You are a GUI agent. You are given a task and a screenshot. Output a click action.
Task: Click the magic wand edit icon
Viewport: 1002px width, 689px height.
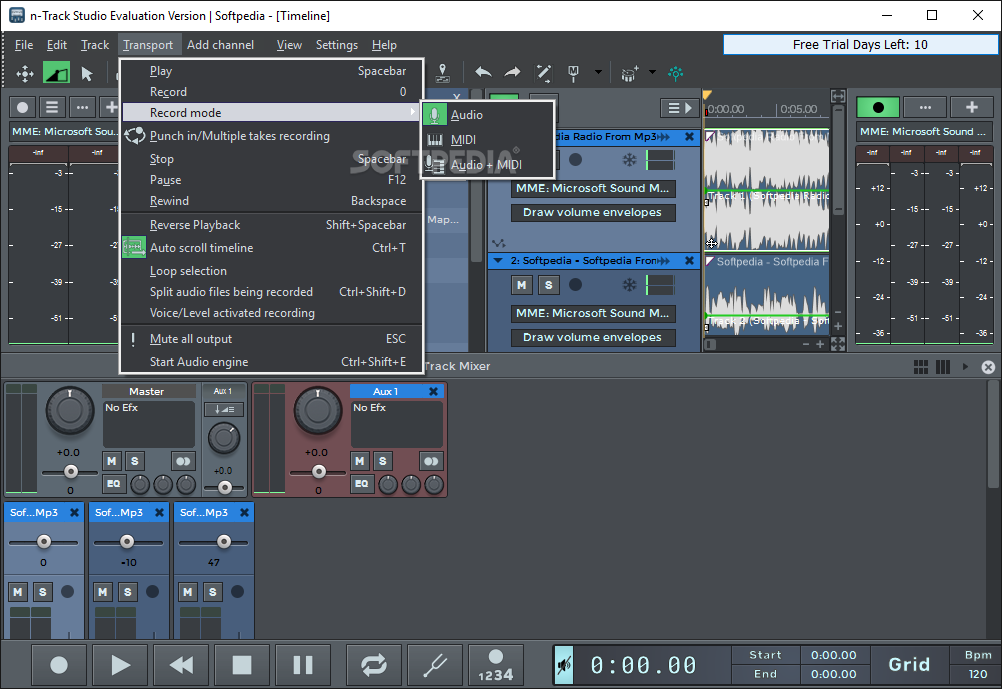543,73
